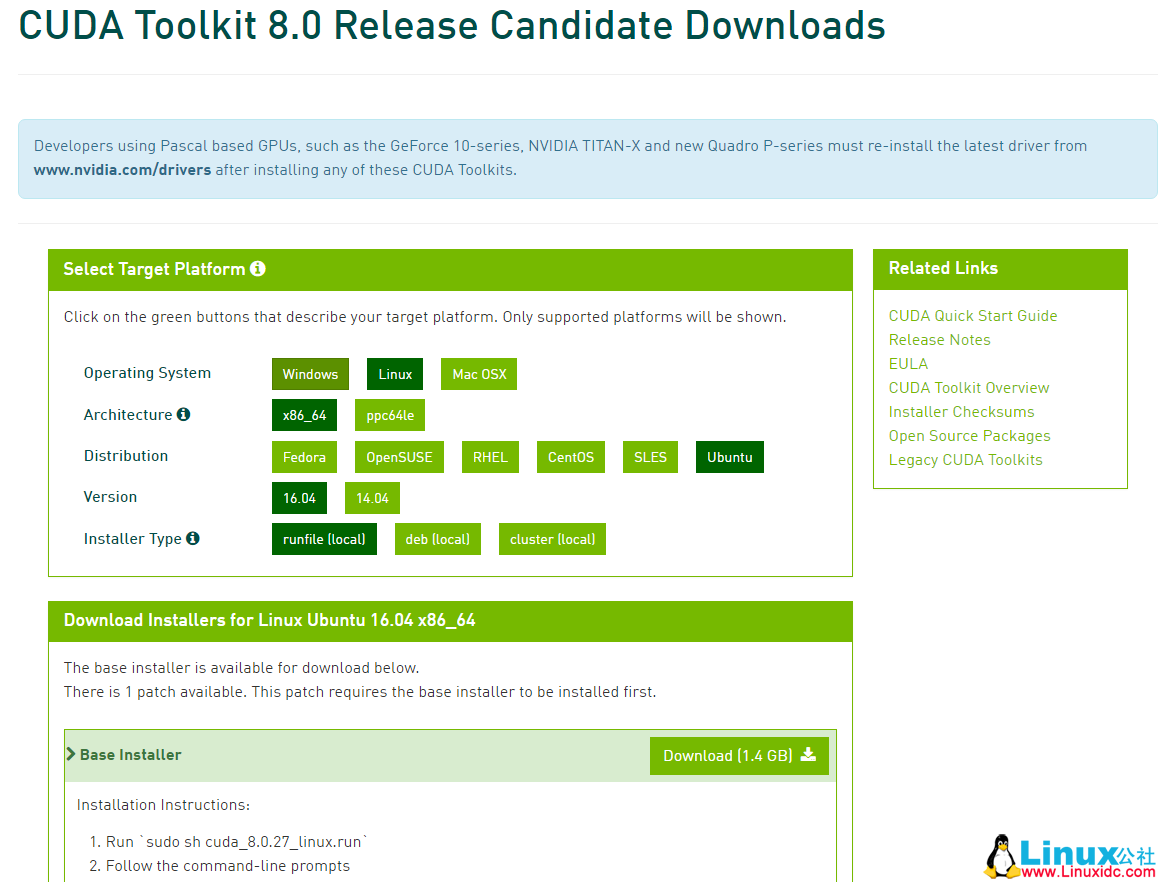
Task: Open the CUDA Quick Start Guide link
Action: [x=973, y=316]
